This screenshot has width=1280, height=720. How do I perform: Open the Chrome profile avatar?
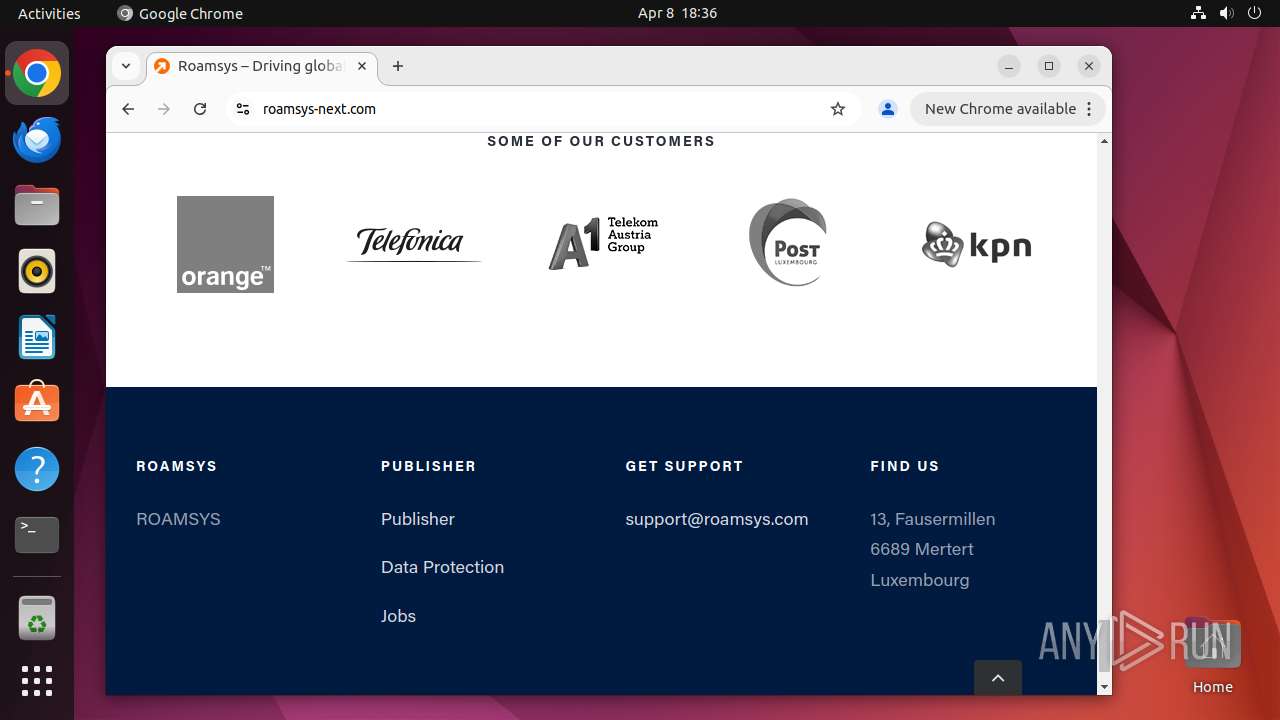coord(887,109)
